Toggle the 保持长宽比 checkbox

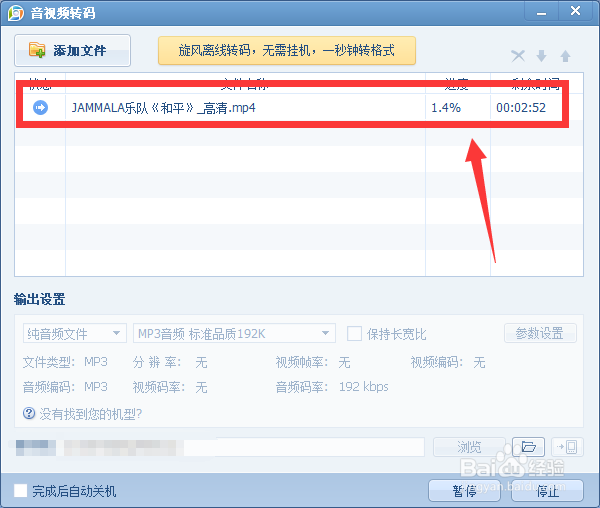(354, 334)
